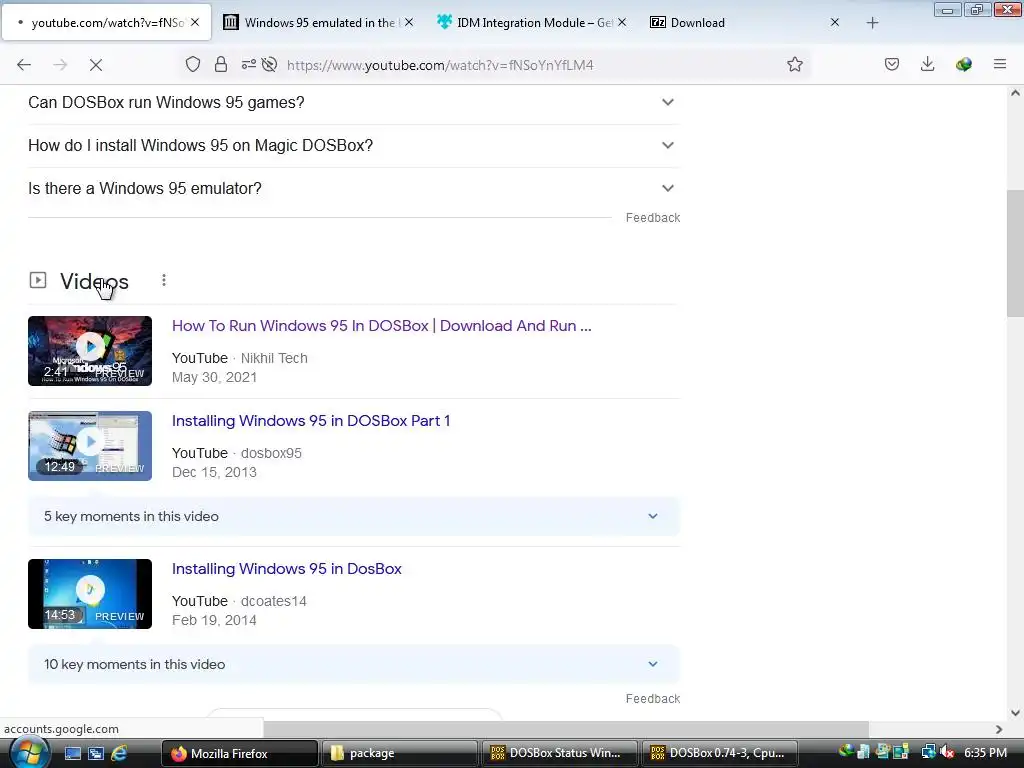Open the Videos section three-dot menu
Image resolution: width=1024 pixels, height=768 pixels.
tap(164, 280)
